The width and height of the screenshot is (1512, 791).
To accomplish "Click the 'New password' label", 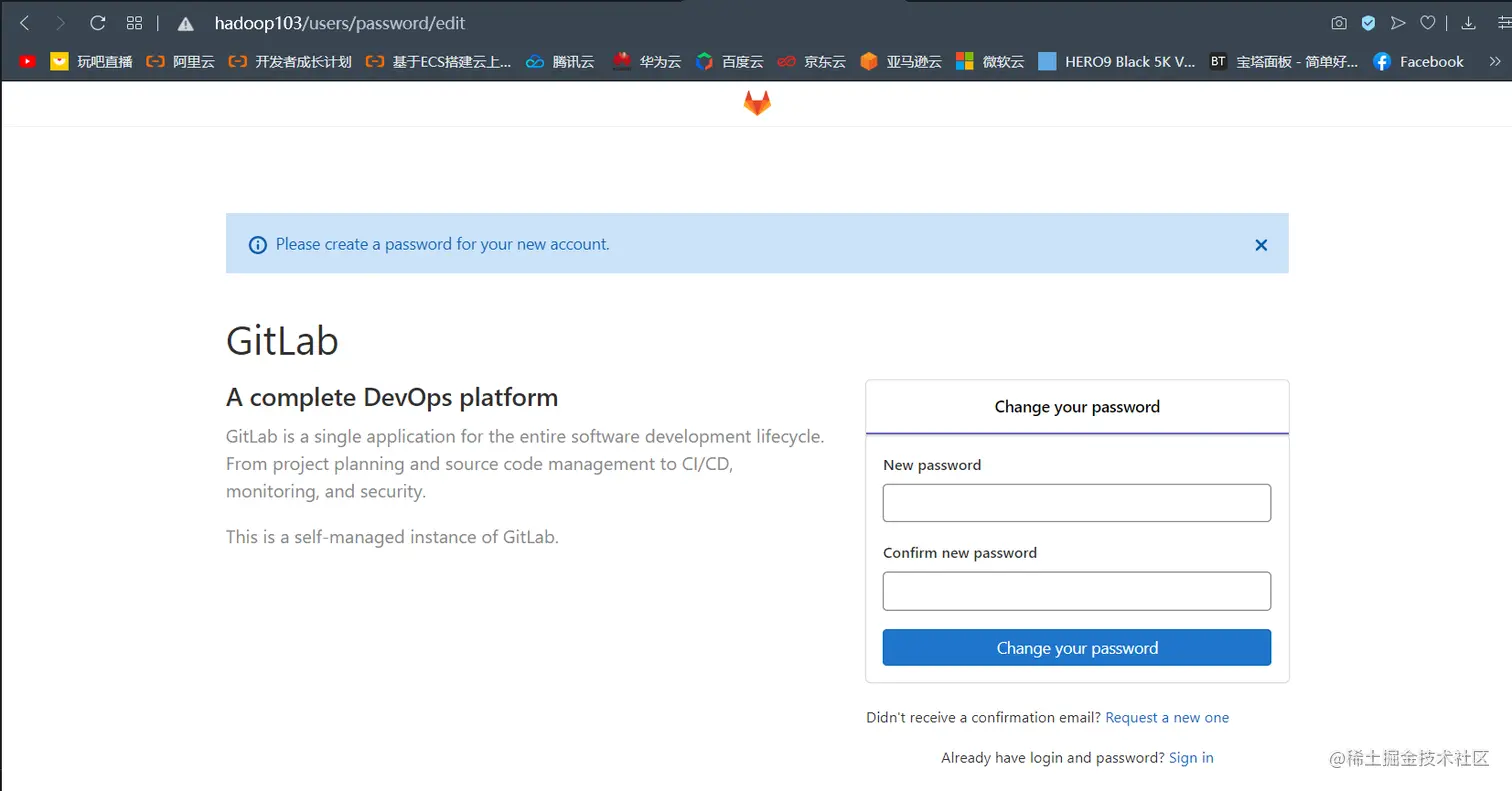I will click(x=932, y=465).
